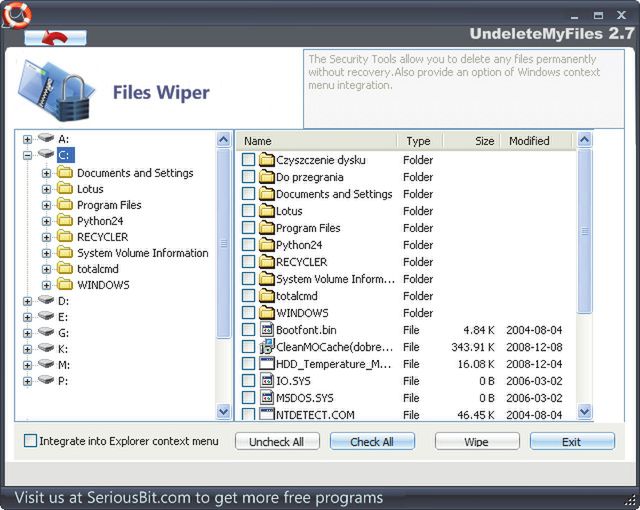
Task: Check the WINDOWS list checkbox
Action: tap(248, 313)
